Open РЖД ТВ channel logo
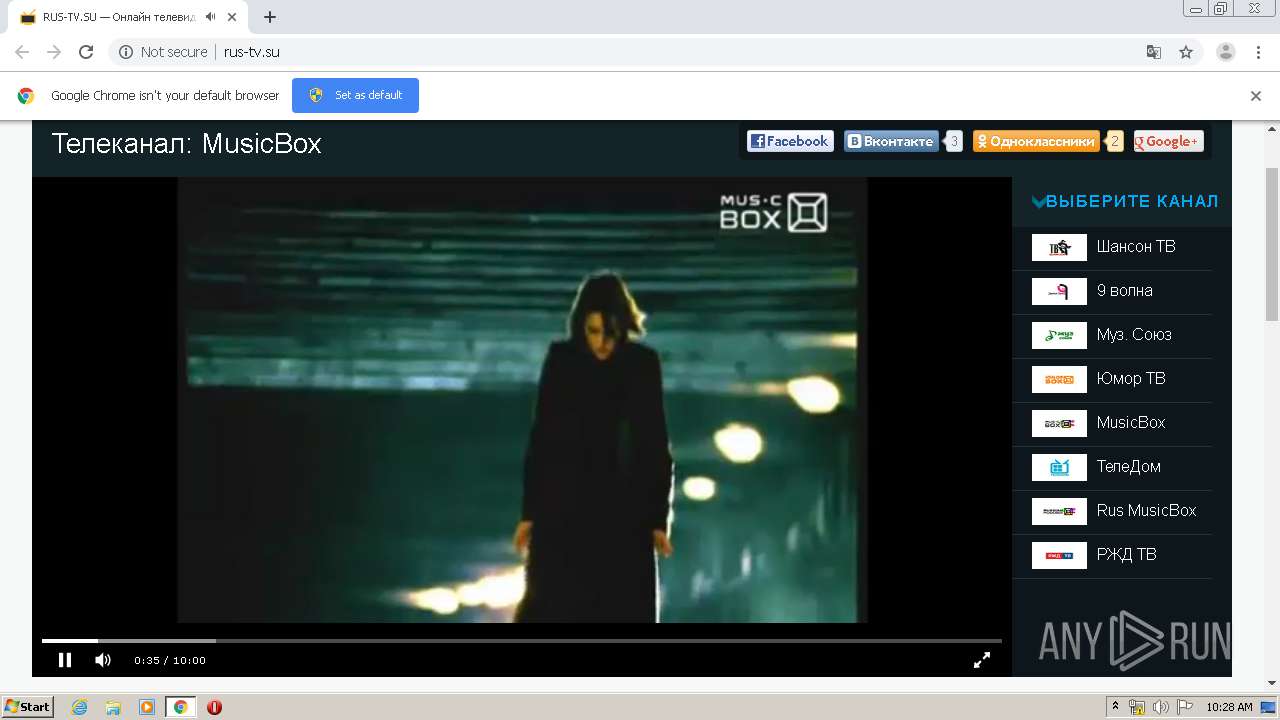The width and height of the screenshot is (1280, 720). coord(1059,555)
